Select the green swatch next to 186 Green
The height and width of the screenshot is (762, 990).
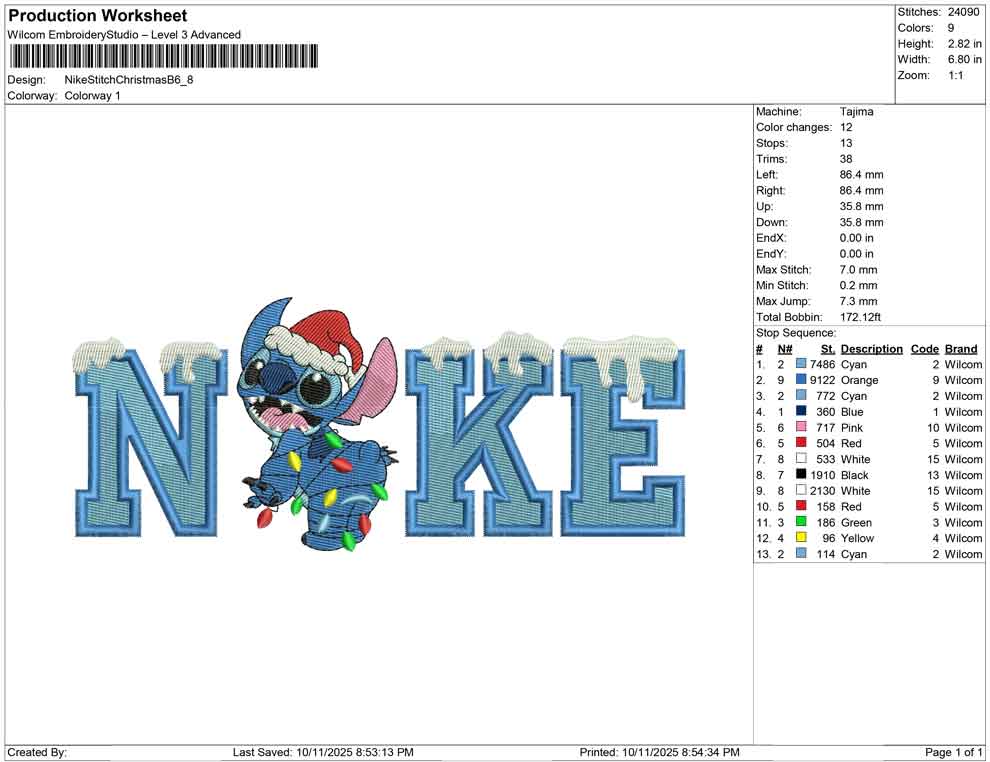pyautogui.click(x=801, y=521)
